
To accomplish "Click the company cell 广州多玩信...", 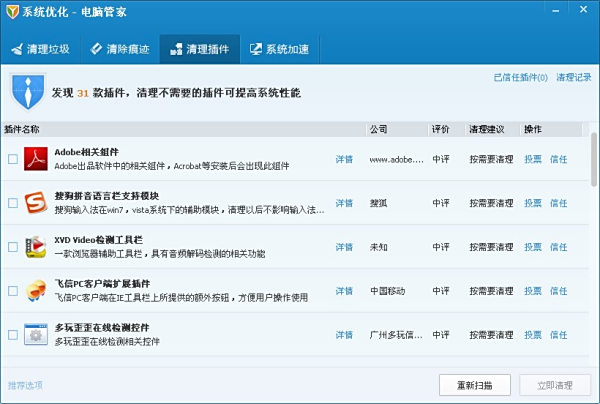I will tap(396, 335).
